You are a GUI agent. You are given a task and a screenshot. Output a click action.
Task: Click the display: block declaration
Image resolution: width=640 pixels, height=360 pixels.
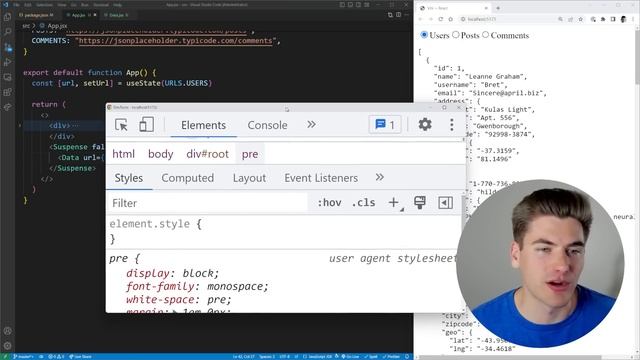172,273
